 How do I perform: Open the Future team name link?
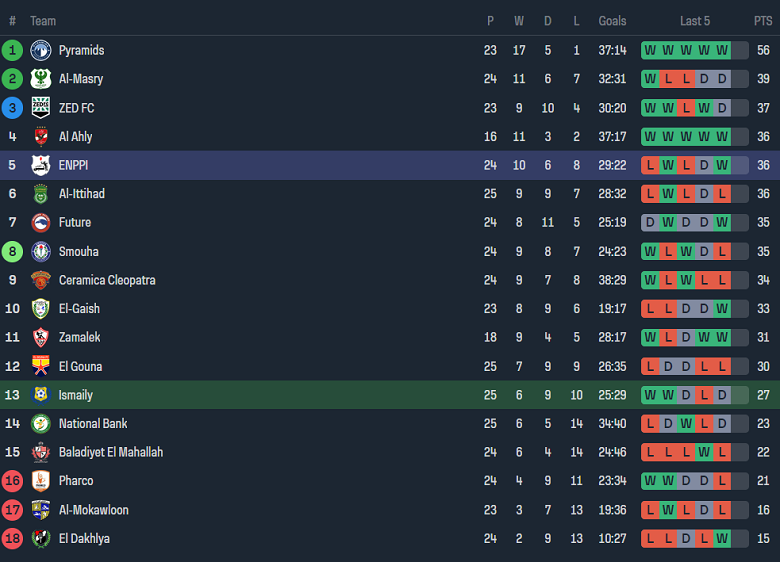pos(75,223)
